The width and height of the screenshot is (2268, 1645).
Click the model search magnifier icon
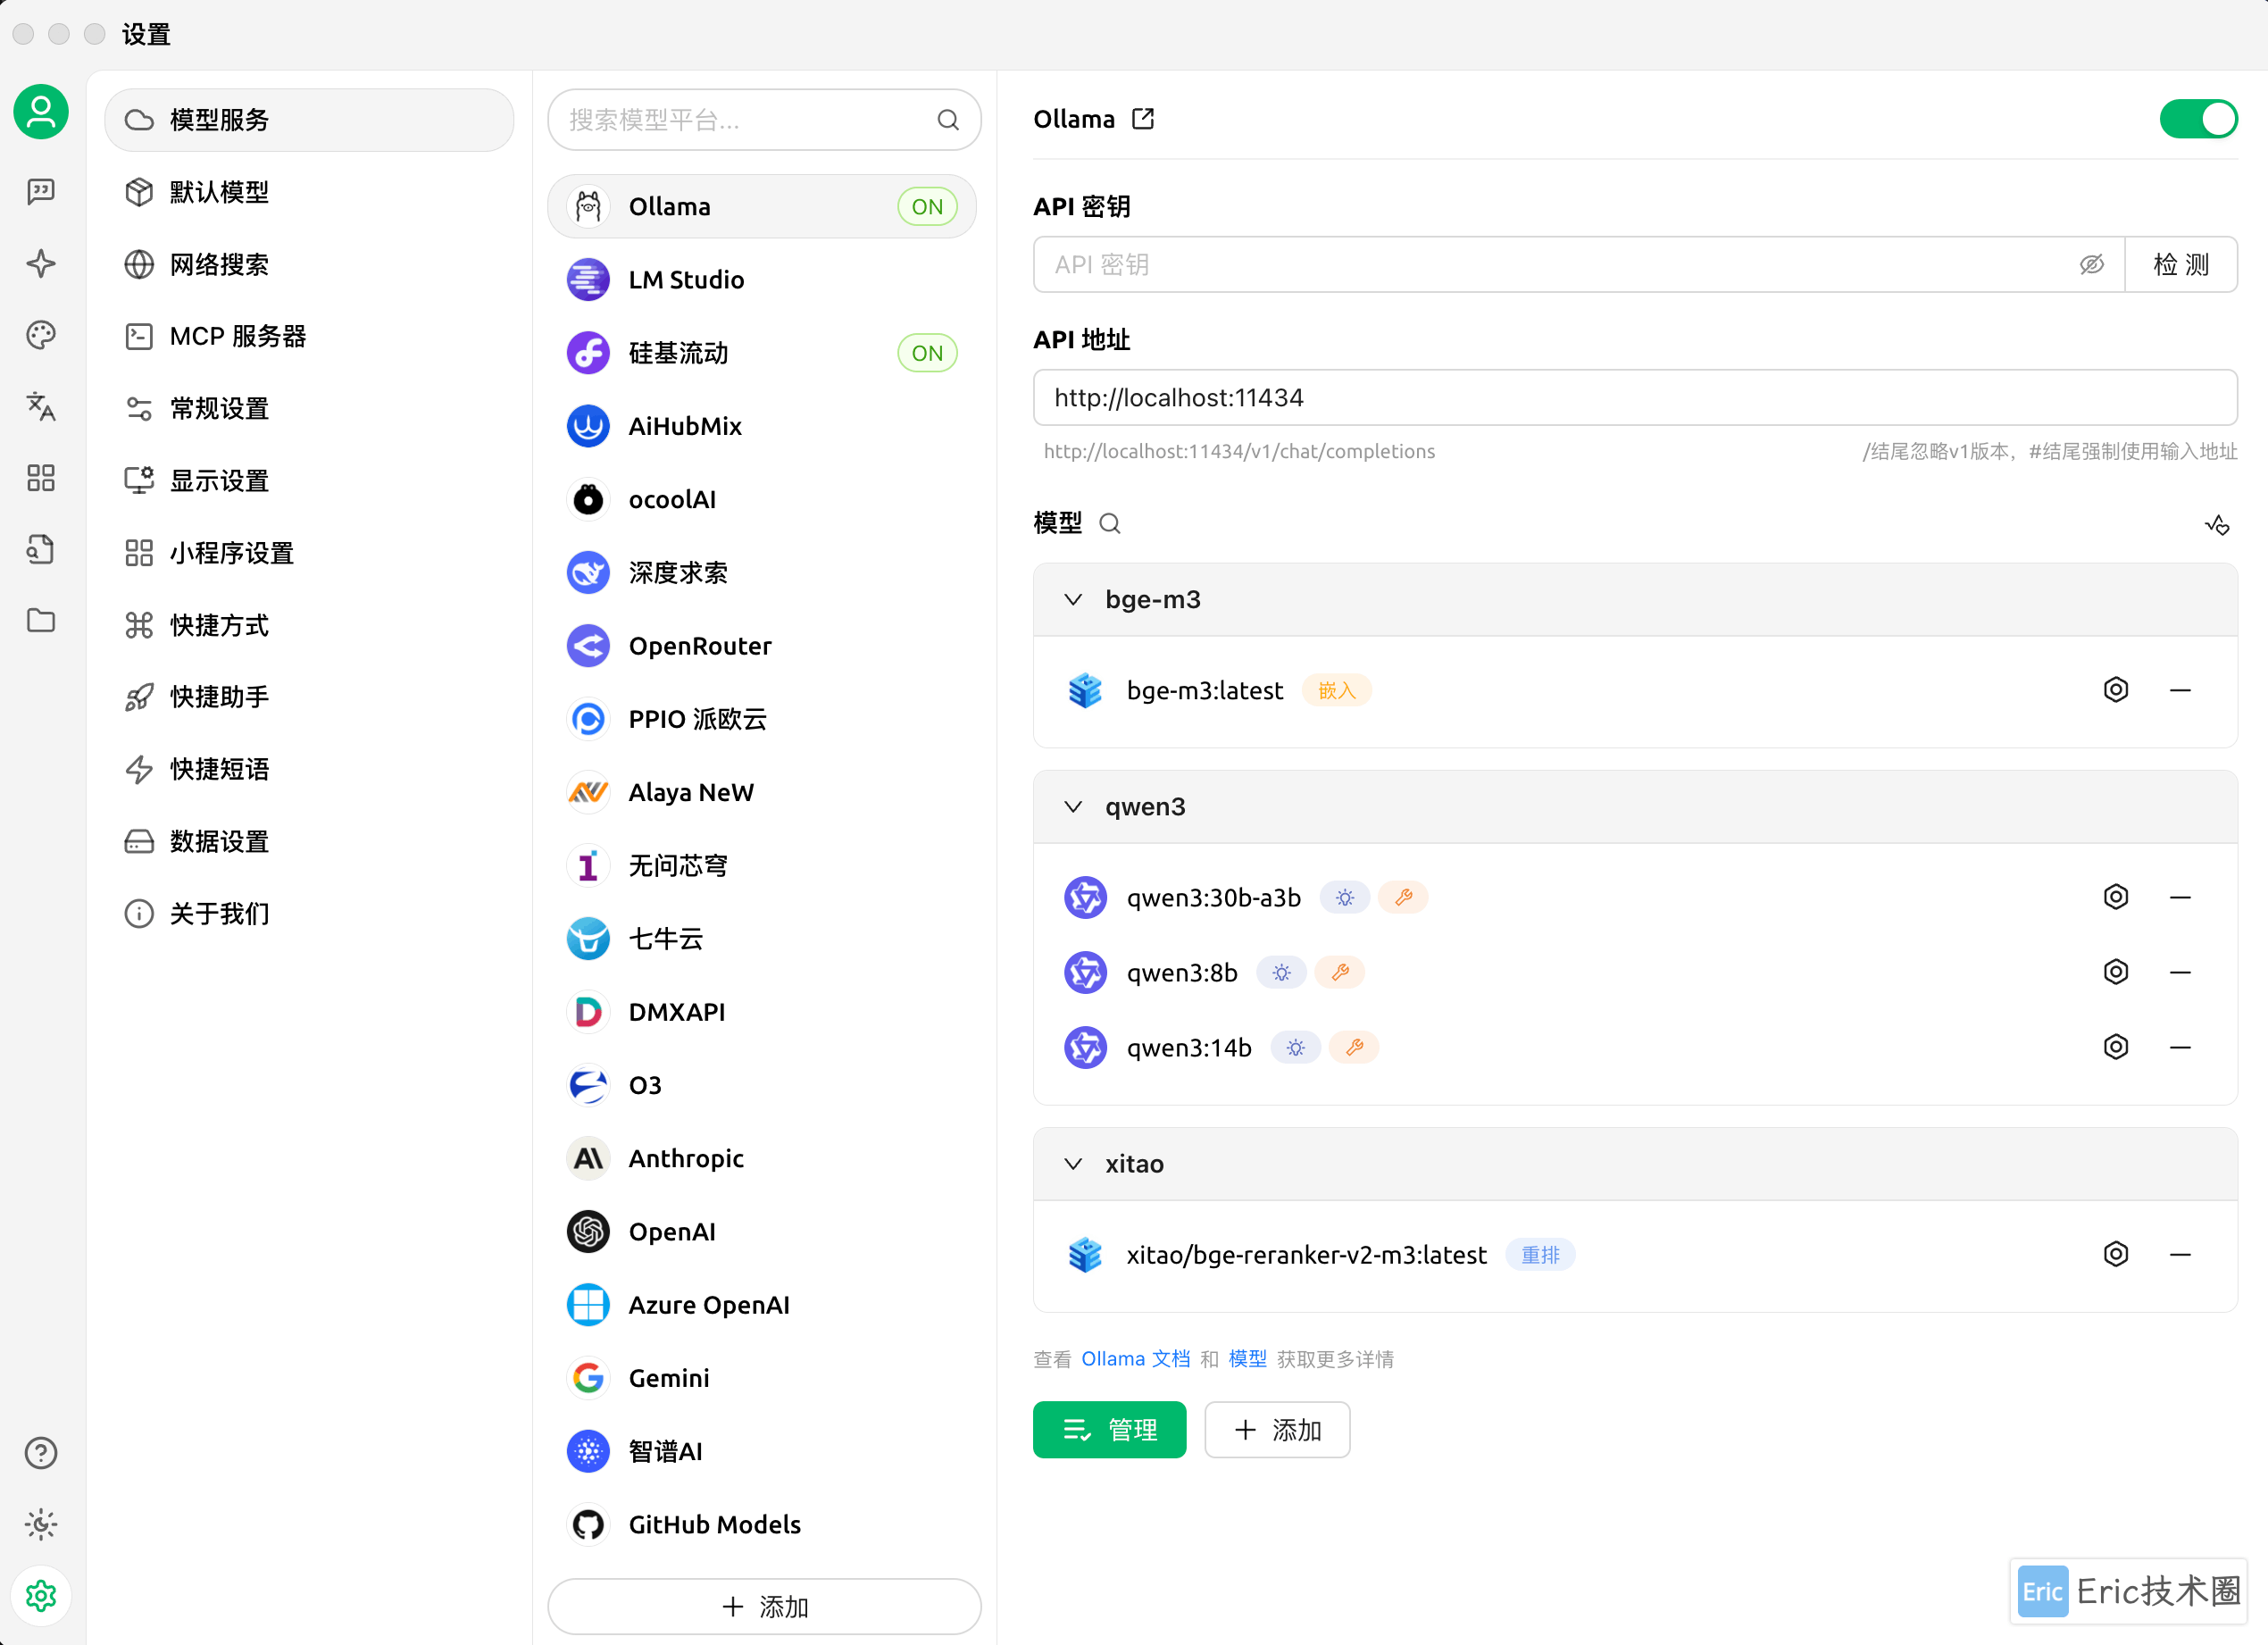(1110, 523)
